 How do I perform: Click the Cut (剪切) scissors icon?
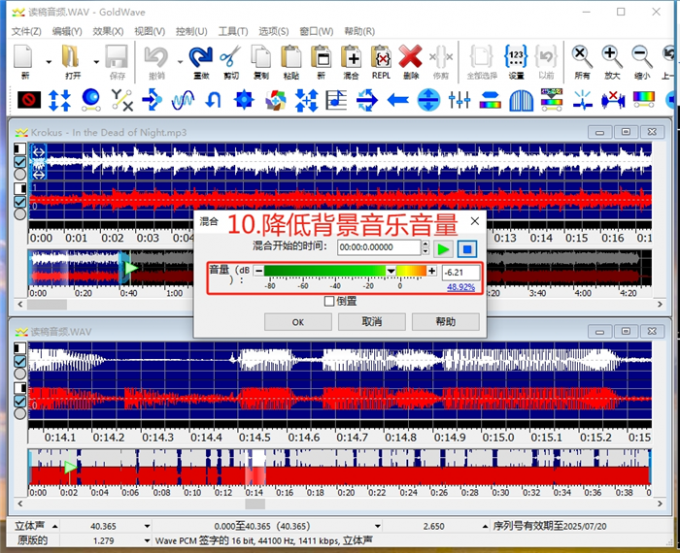tap(231, 57)
